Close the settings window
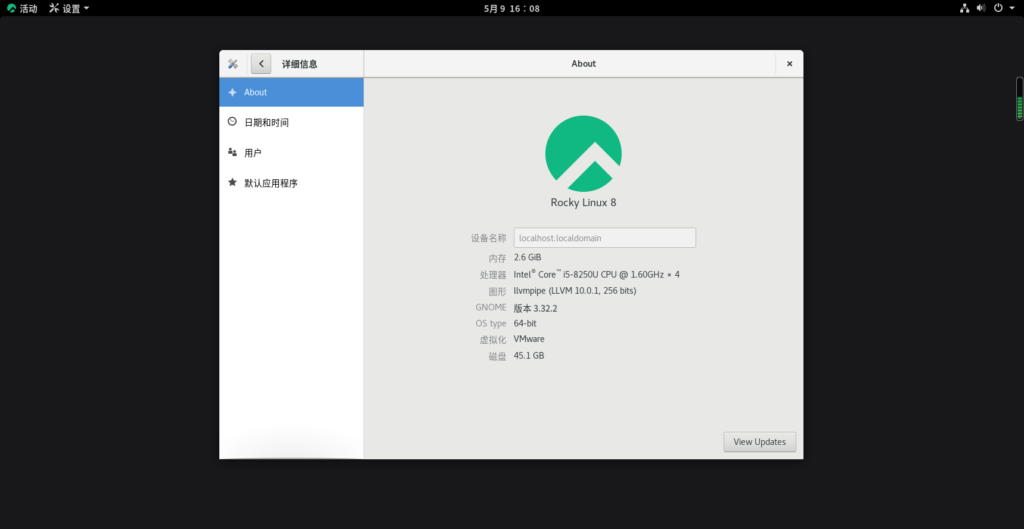Viewport: 1024px width, 529px height. pos(790,63)
